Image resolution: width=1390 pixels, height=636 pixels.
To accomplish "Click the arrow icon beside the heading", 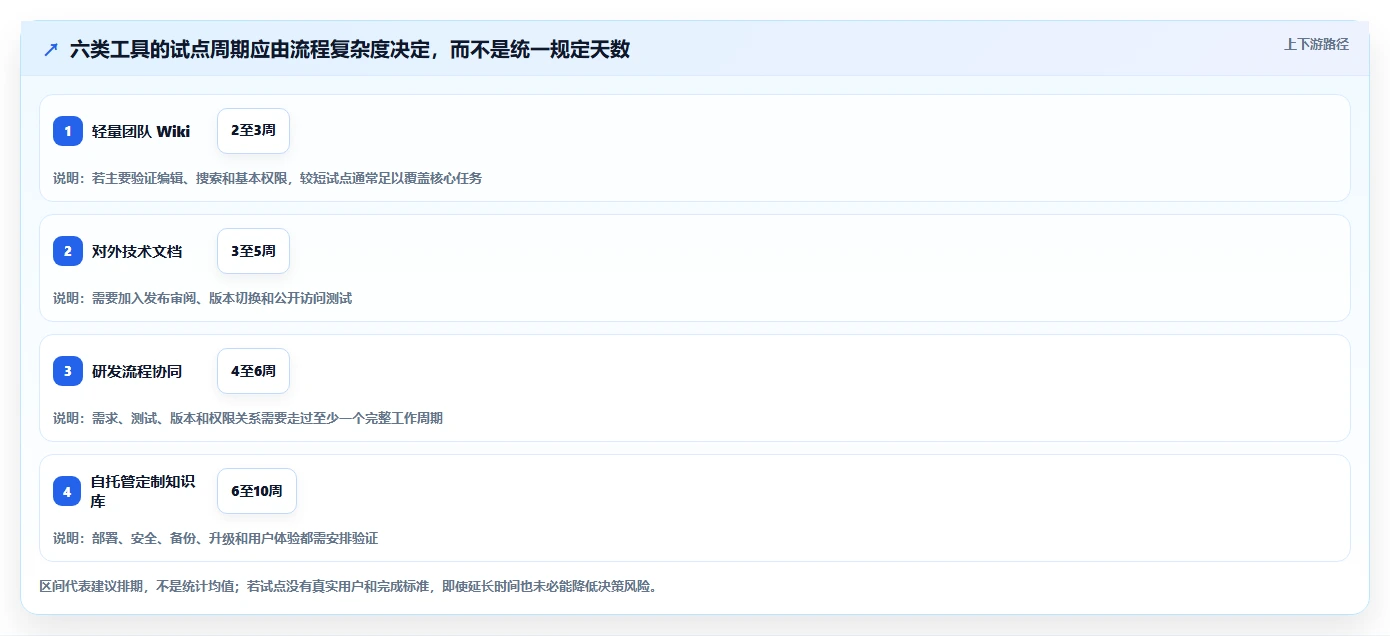I will pyautogui.click(x=51, y=49).
